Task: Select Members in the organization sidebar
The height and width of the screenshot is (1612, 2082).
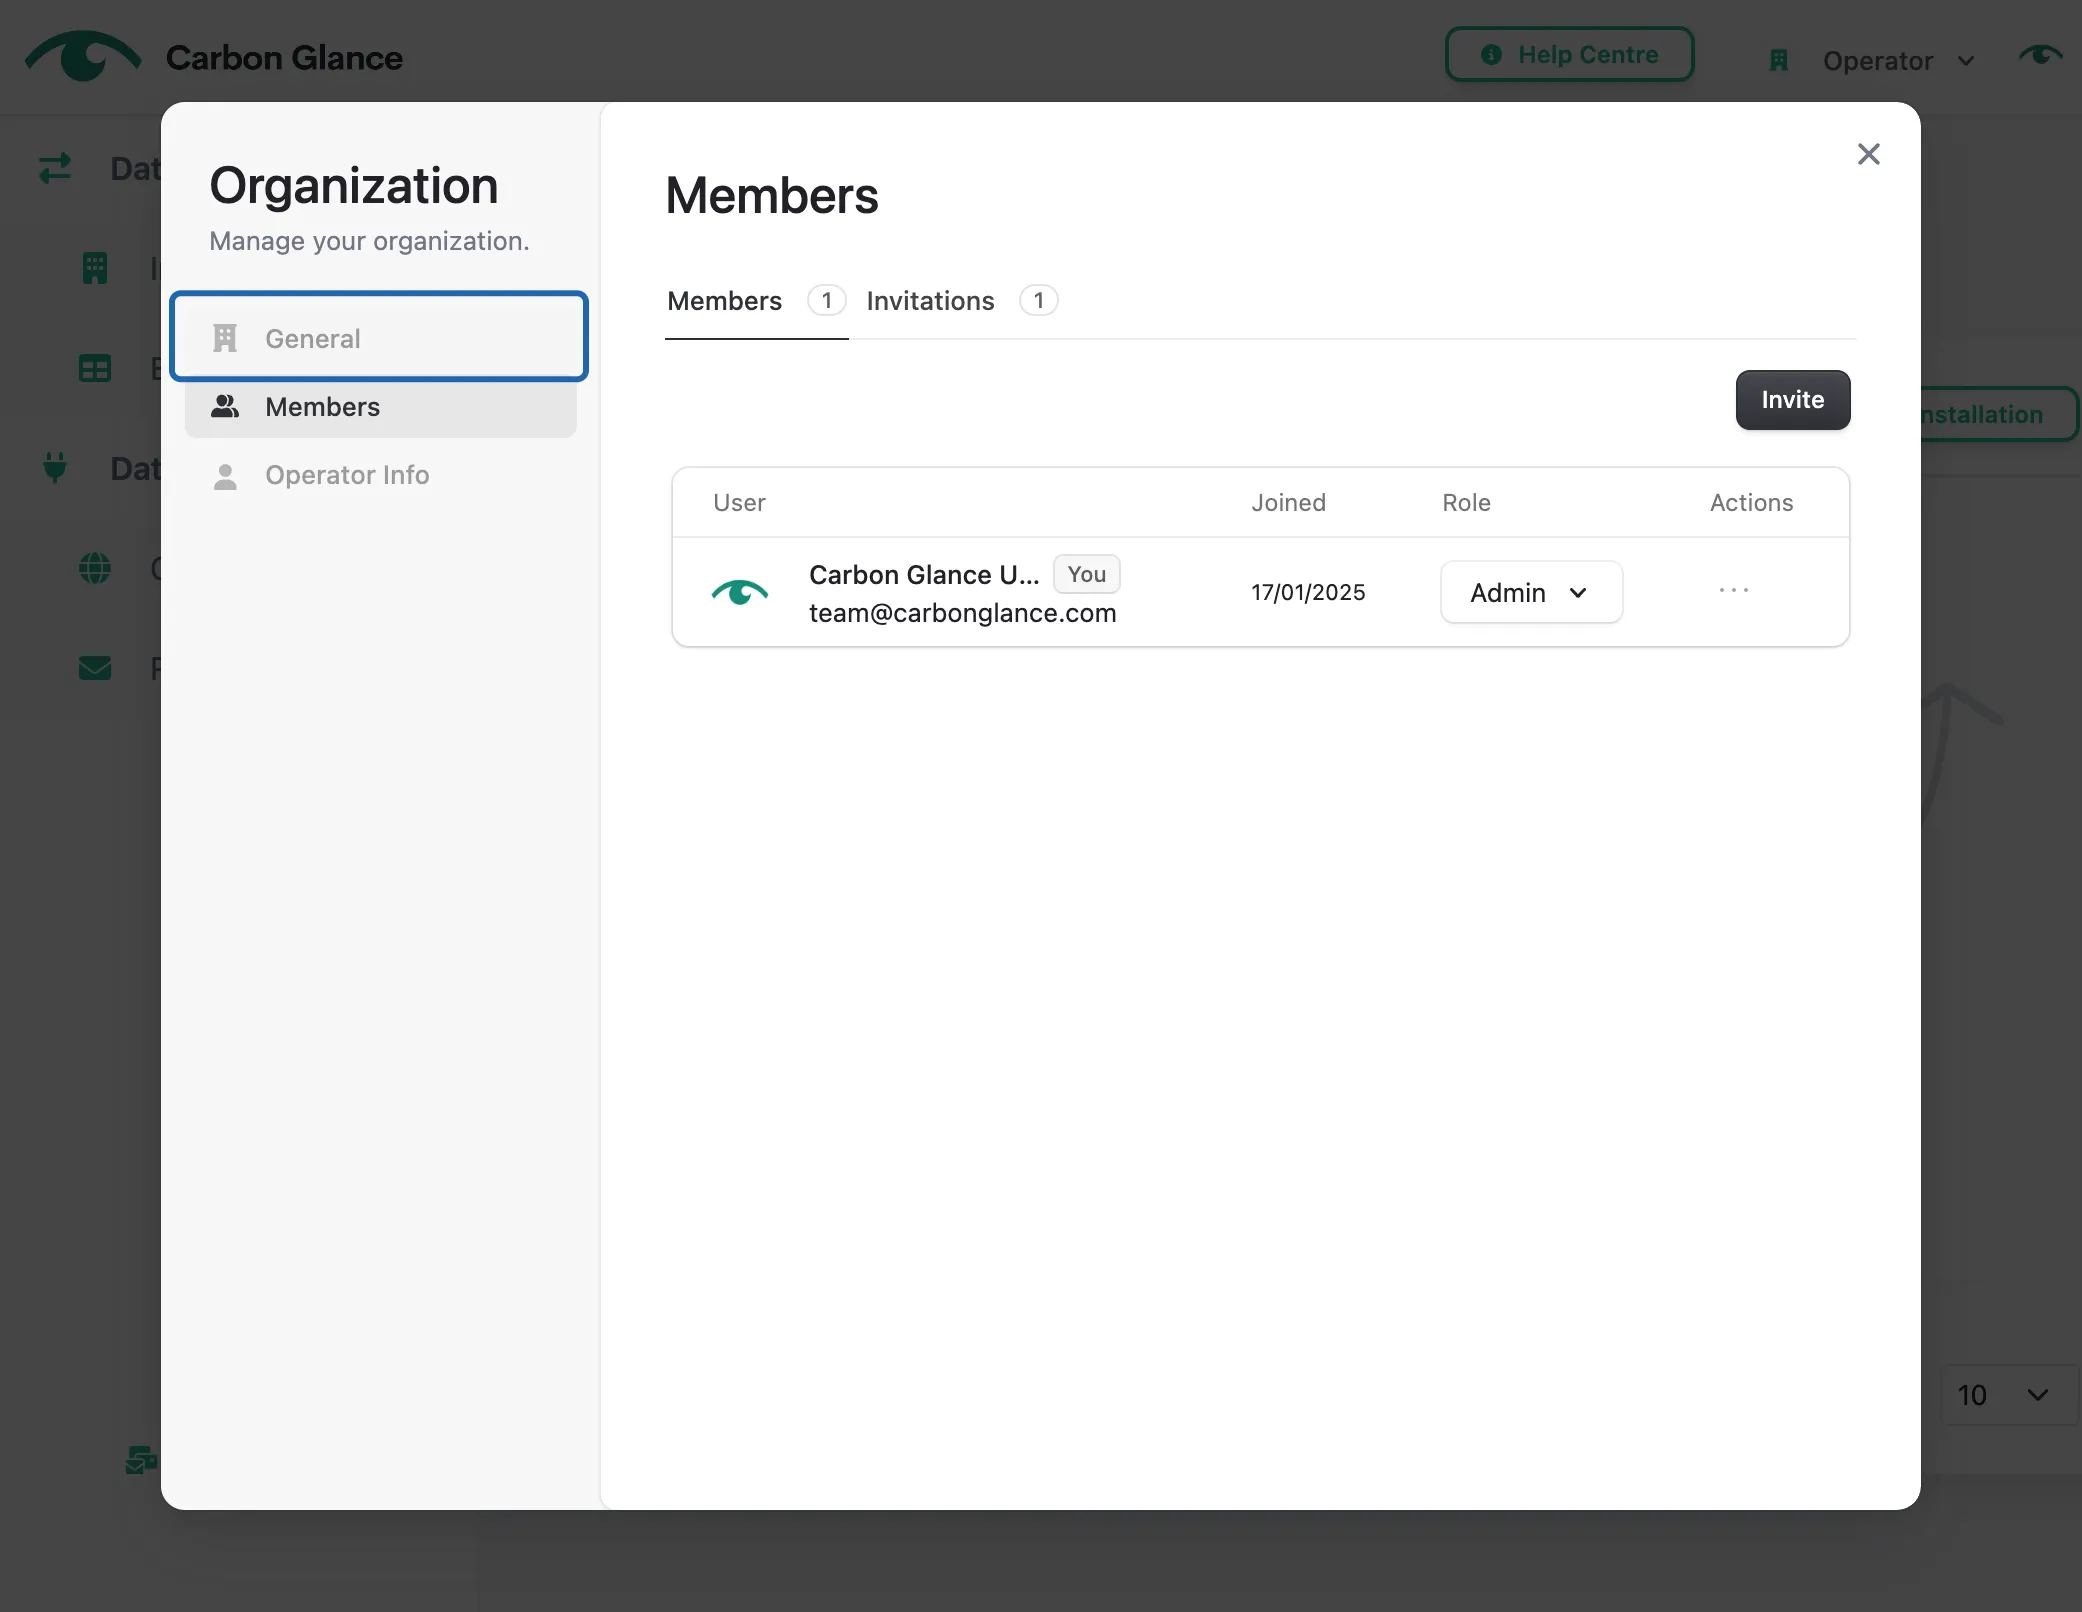Action: (381, 406)
